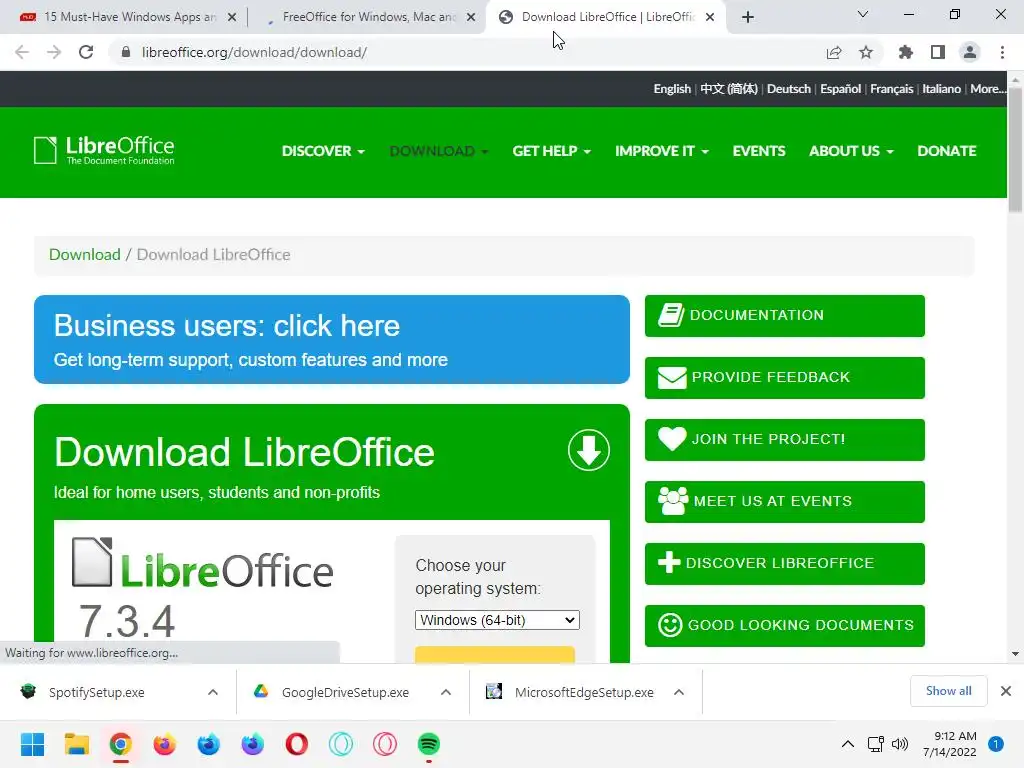Image resolution: width=1024 pixels, height=768 pixels.
Task: Open the operating system dropdown
Action: 497,620
